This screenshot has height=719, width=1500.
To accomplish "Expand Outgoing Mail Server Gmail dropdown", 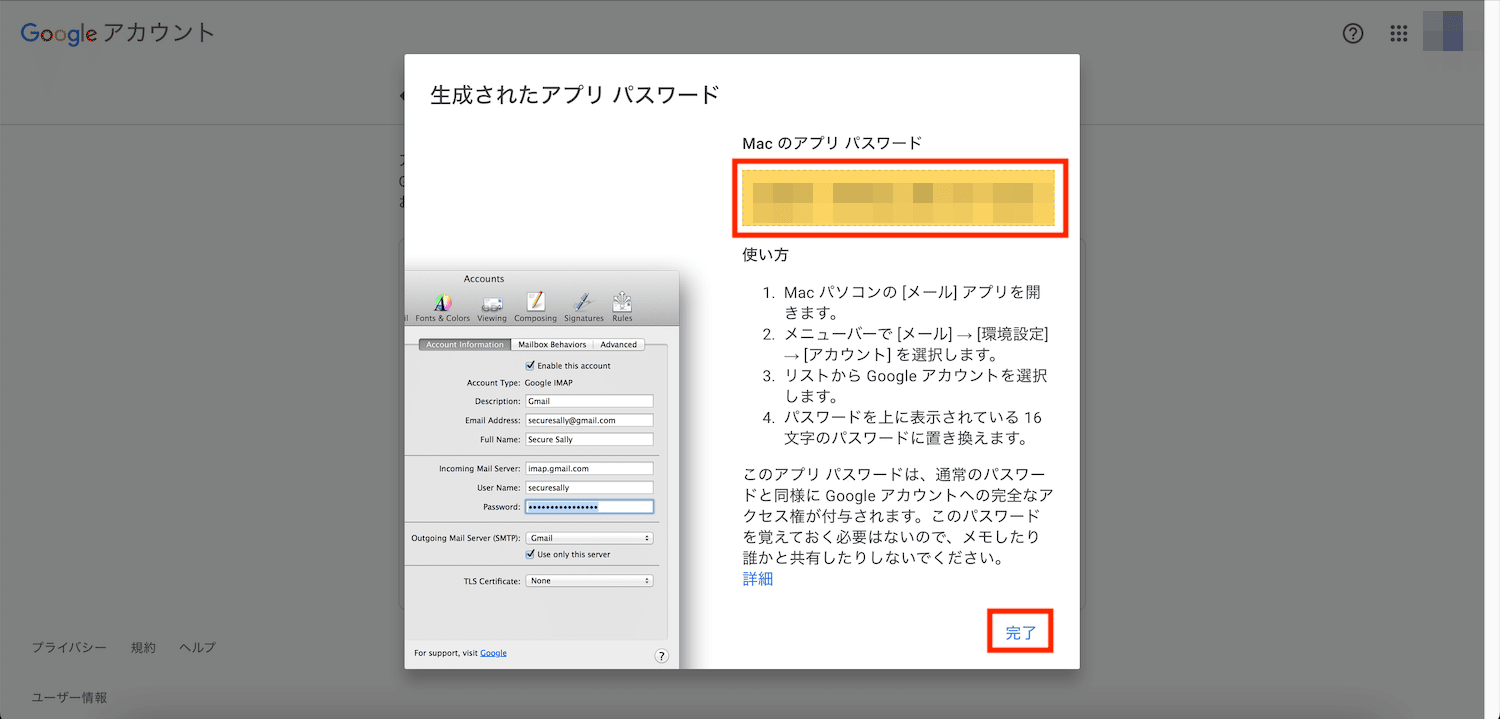I will (x=589, y=538).
